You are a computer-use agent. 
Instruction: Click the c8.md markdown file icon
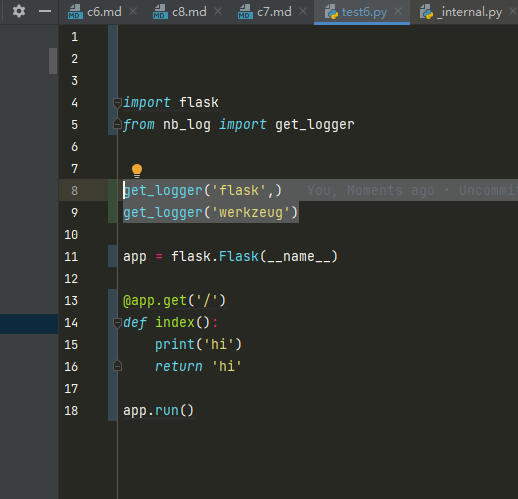(x=160, y=12)
